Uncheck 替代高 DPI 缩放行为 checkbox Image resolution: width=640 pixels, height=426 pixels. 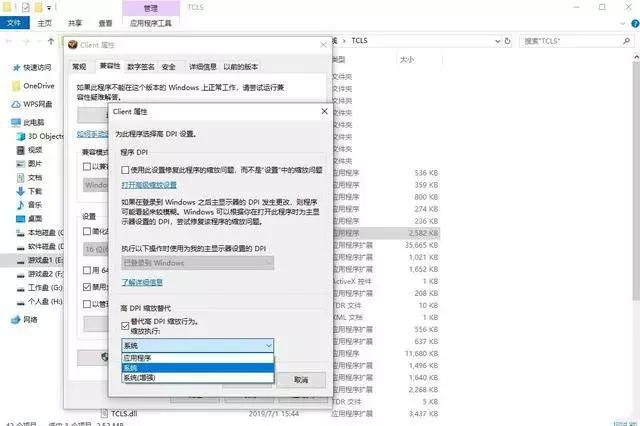click(125, 326)
